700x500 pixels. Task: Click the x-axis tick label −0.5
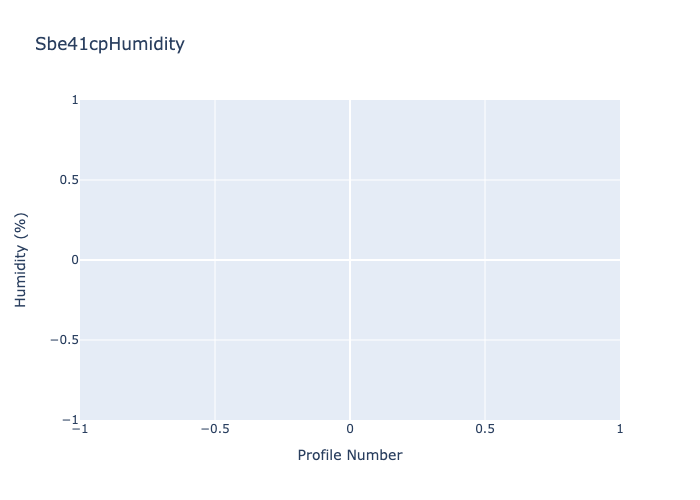[215, 429]
